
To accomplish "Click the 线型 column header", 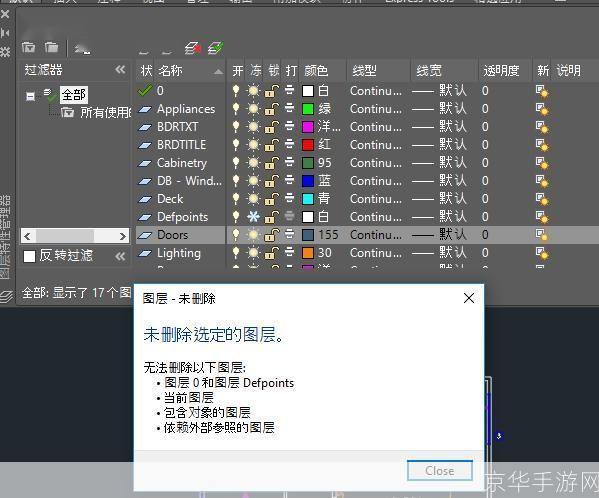I will [379, 70].
